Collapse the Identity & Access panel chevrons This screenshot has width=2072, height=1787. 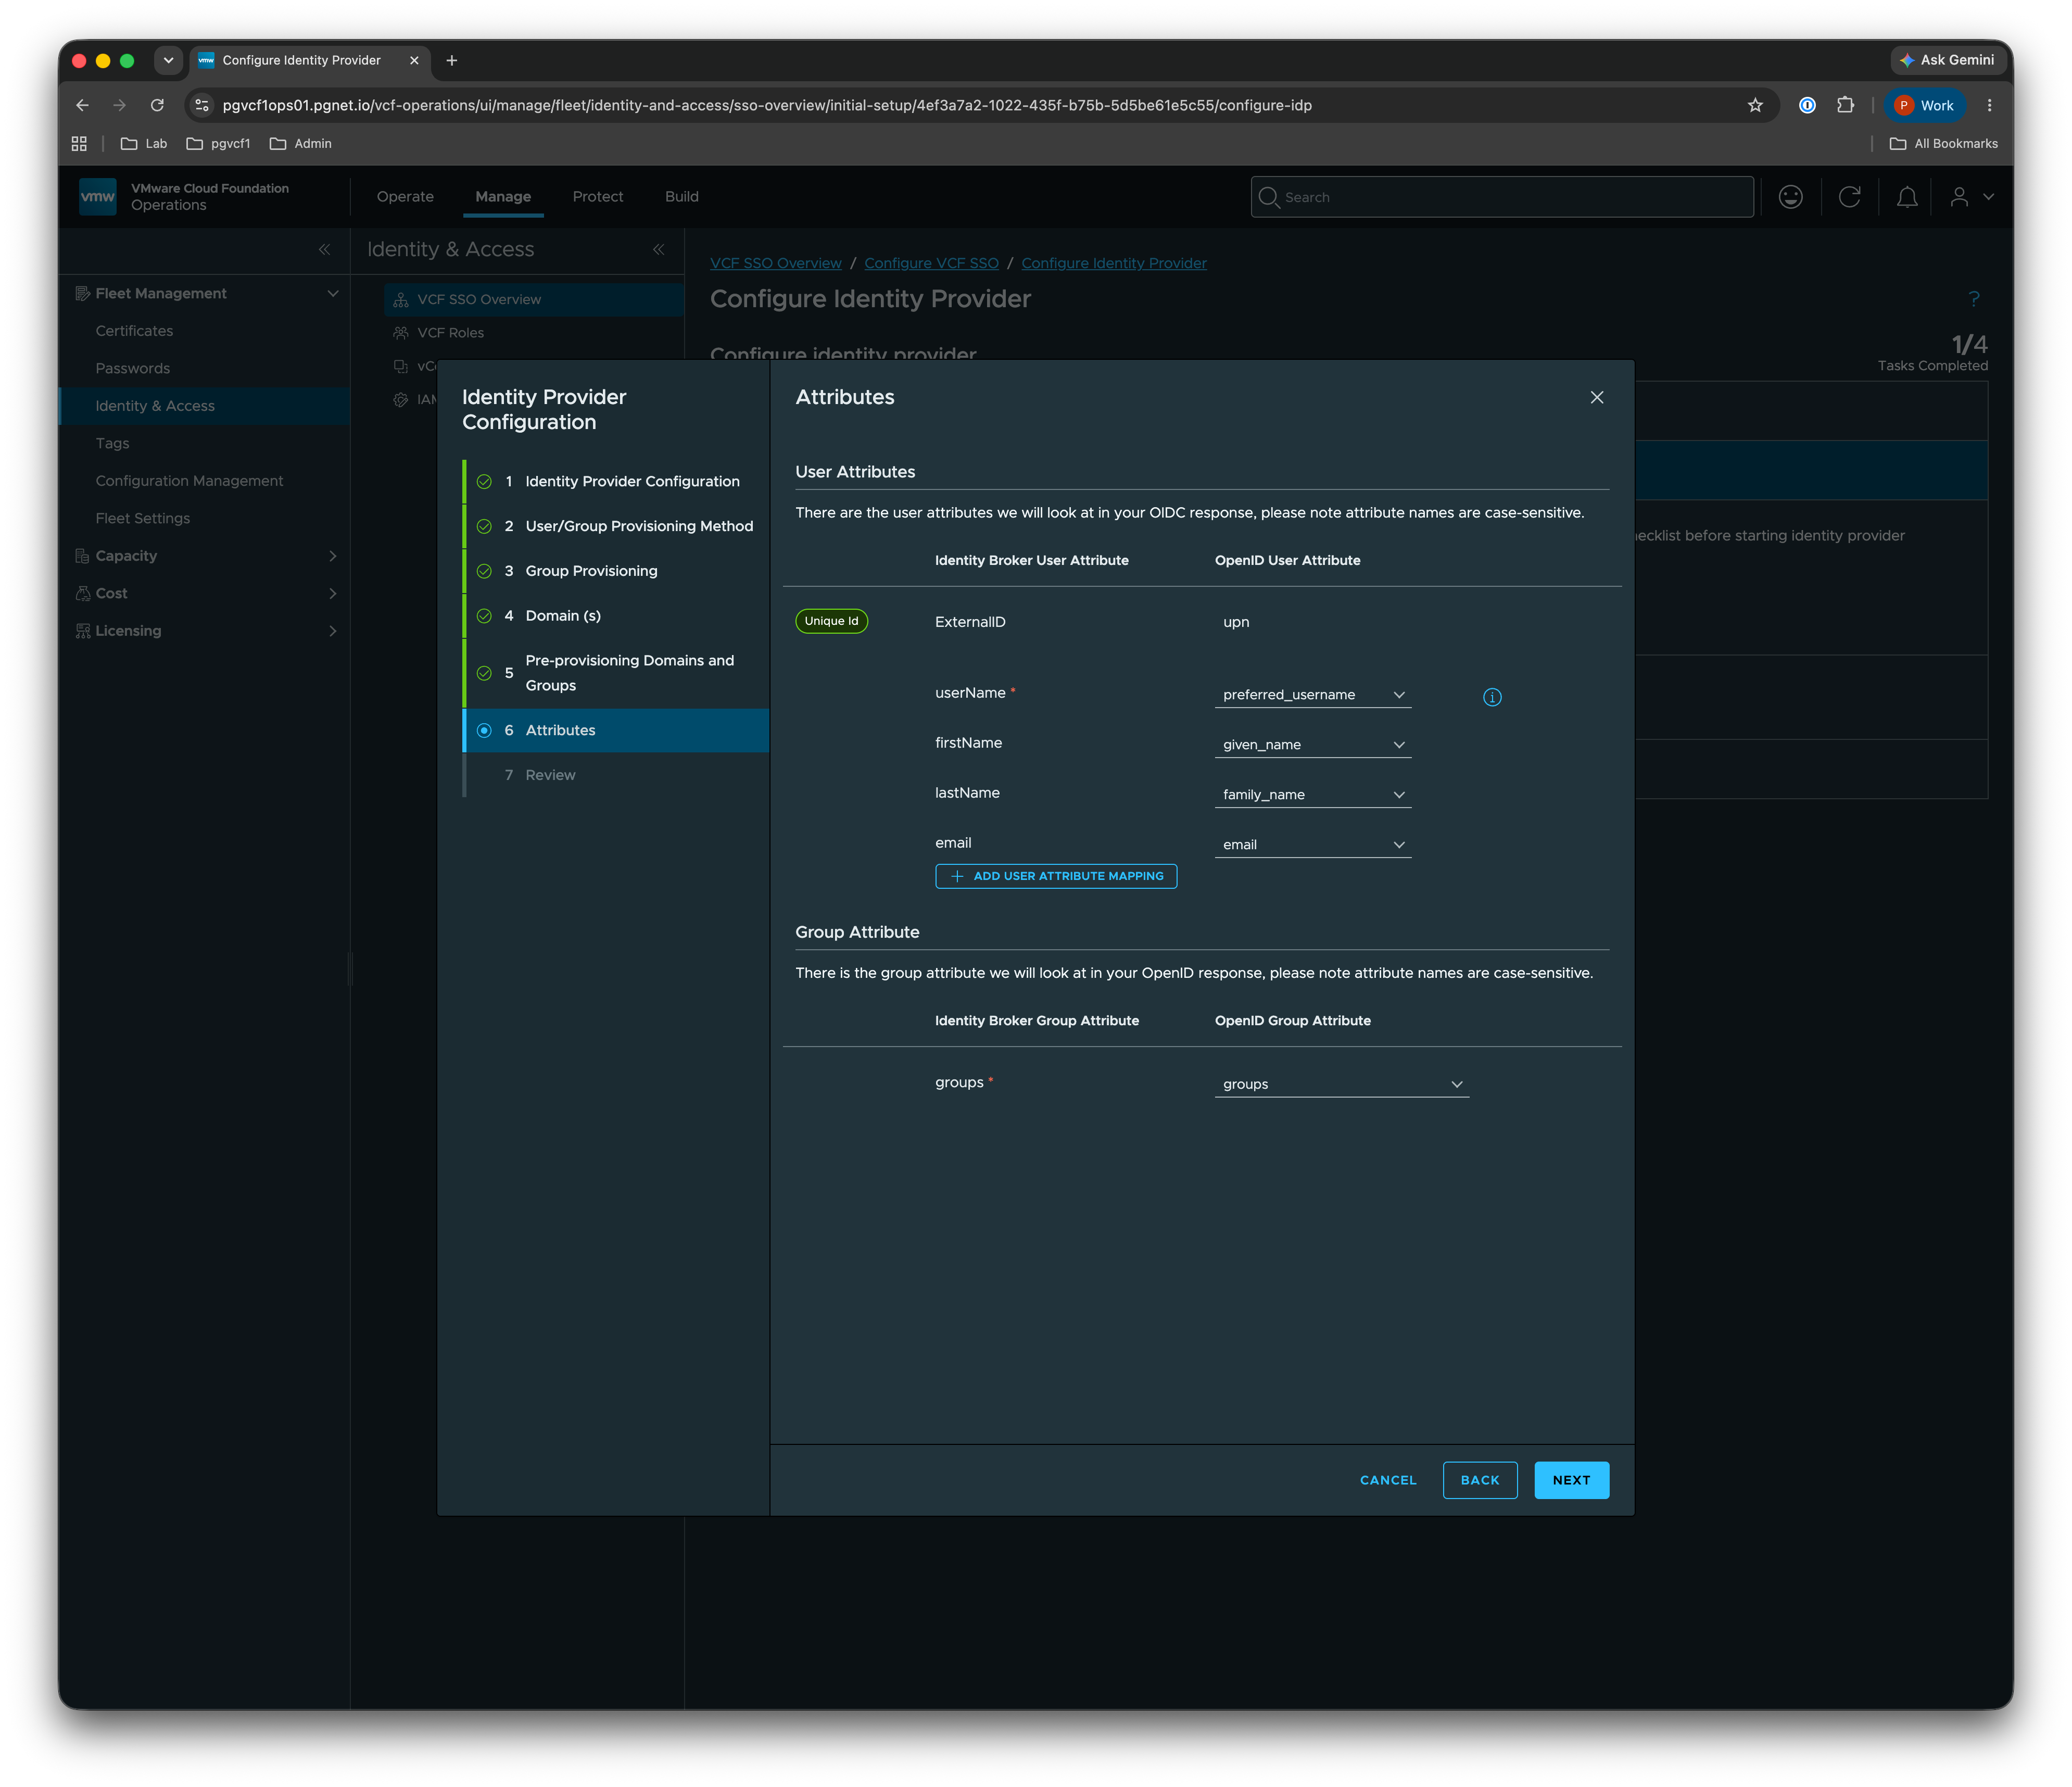click(x=658, y=249)
